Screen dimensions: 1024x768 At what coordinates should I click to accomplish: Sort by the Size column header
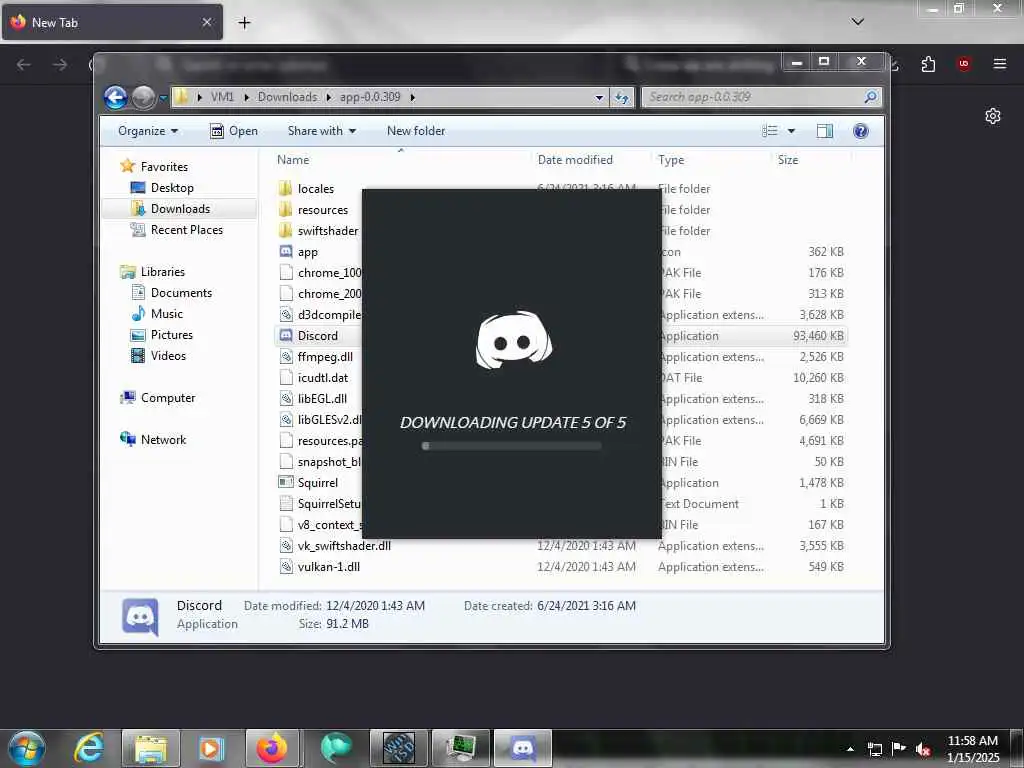788,159
